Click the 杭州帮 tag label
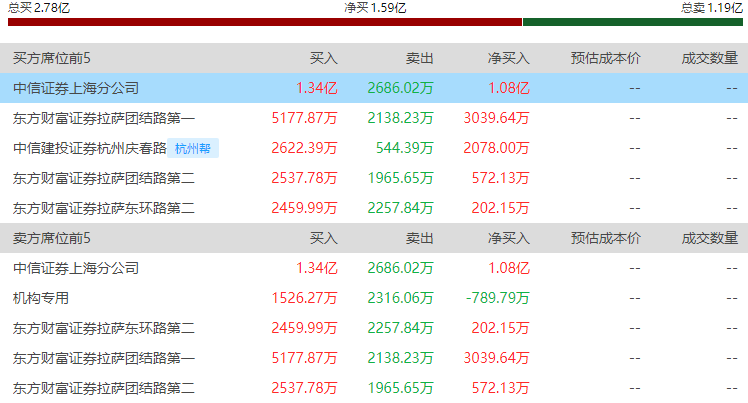 pyautogui.click(x=193, y=148)
